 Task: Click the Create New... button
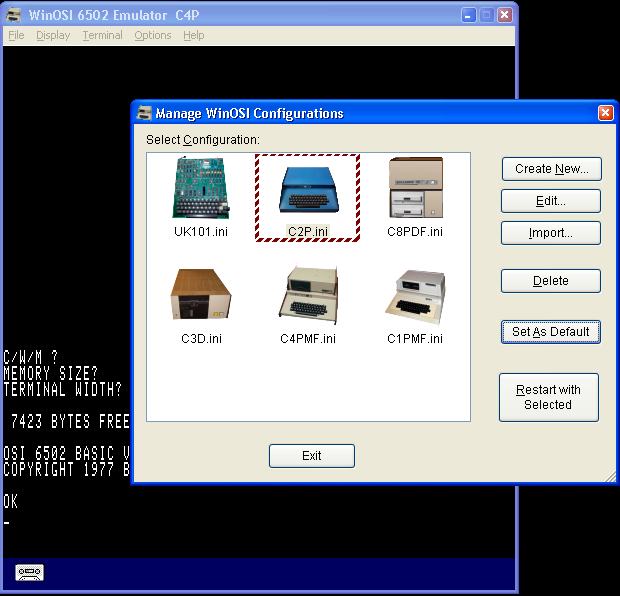pos(552,169)
